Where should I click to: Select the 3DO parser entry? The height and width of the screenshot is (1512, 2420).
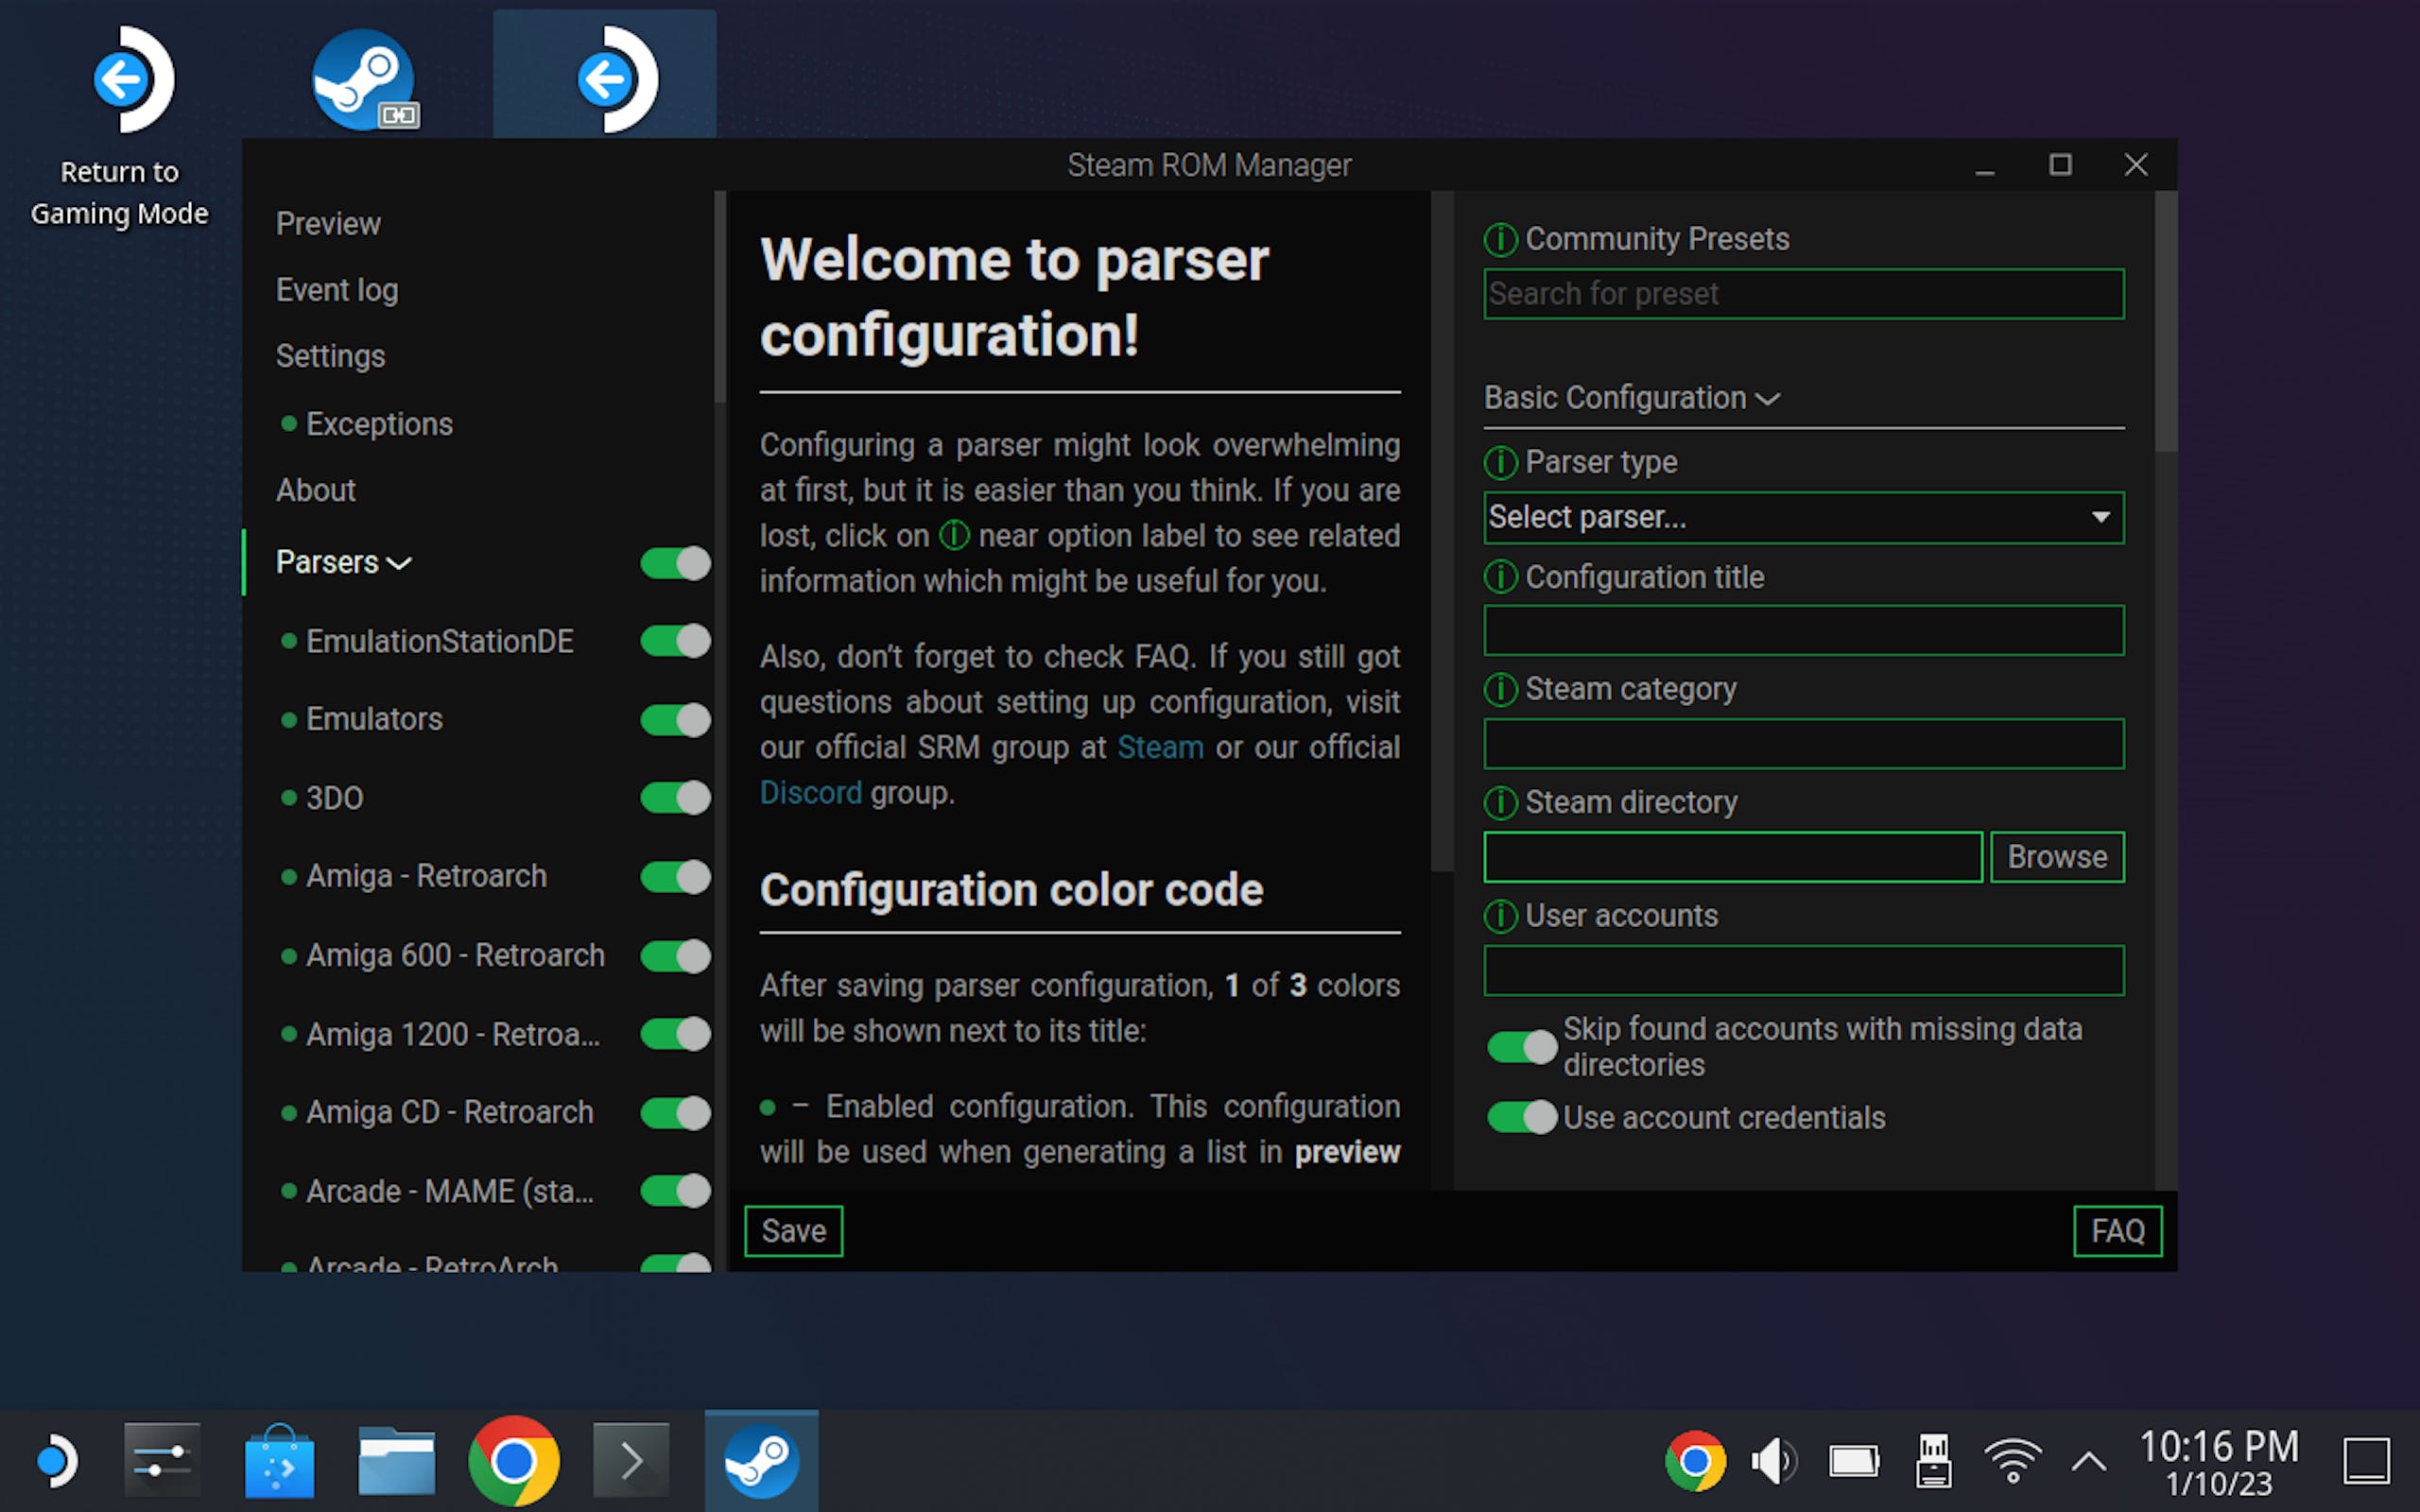[x=334, y=798]
